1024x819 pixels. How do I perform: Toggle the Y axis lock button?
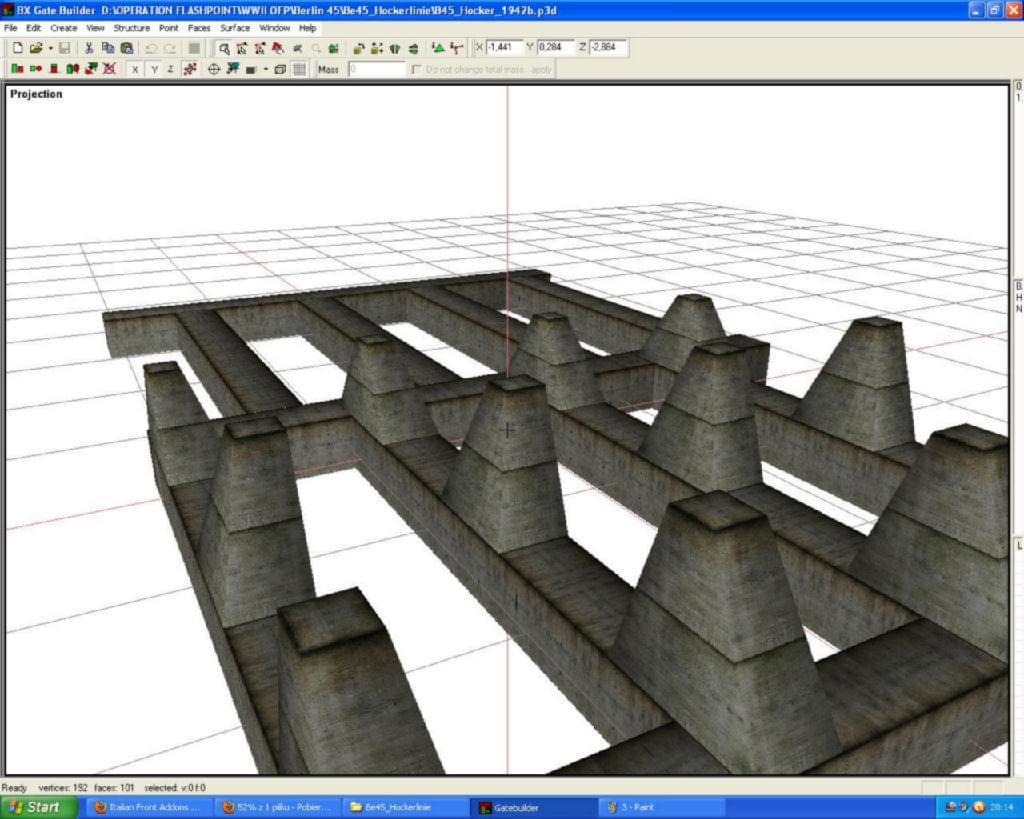pyautogui.click(x=153, y=69)
